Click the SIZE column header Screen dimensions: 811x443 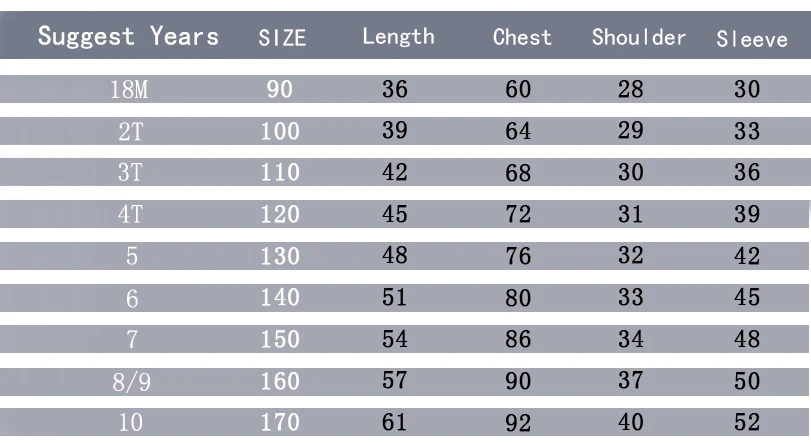tap(282, 38)
